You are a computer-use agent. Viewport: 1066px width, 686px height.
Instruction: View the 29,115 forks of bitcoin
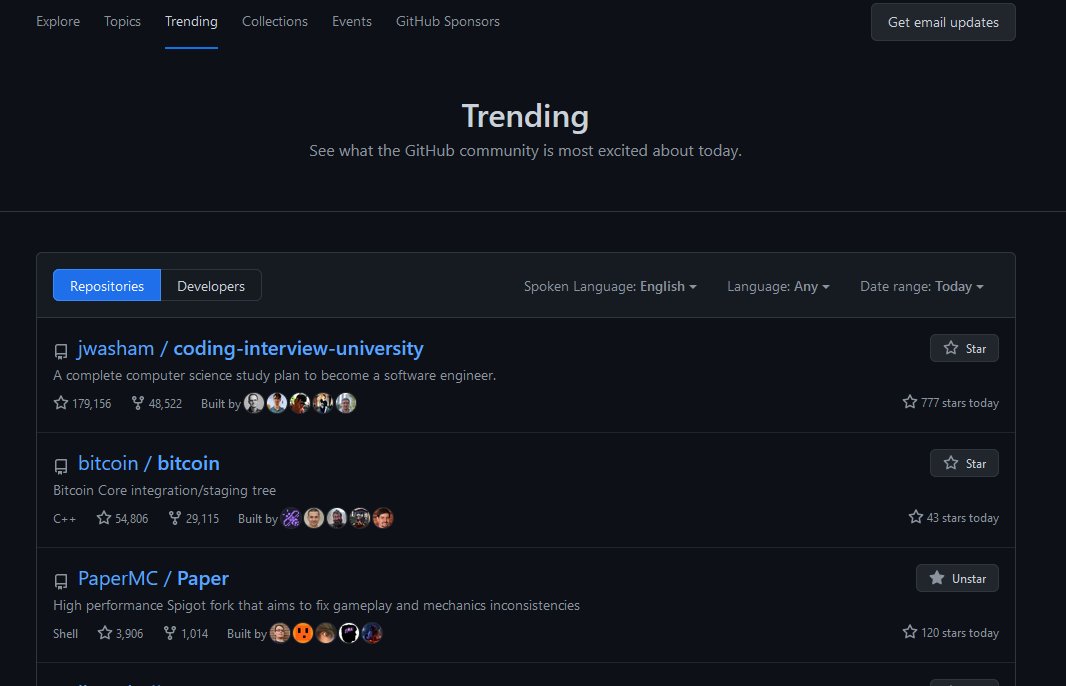(x=194, y=518)
